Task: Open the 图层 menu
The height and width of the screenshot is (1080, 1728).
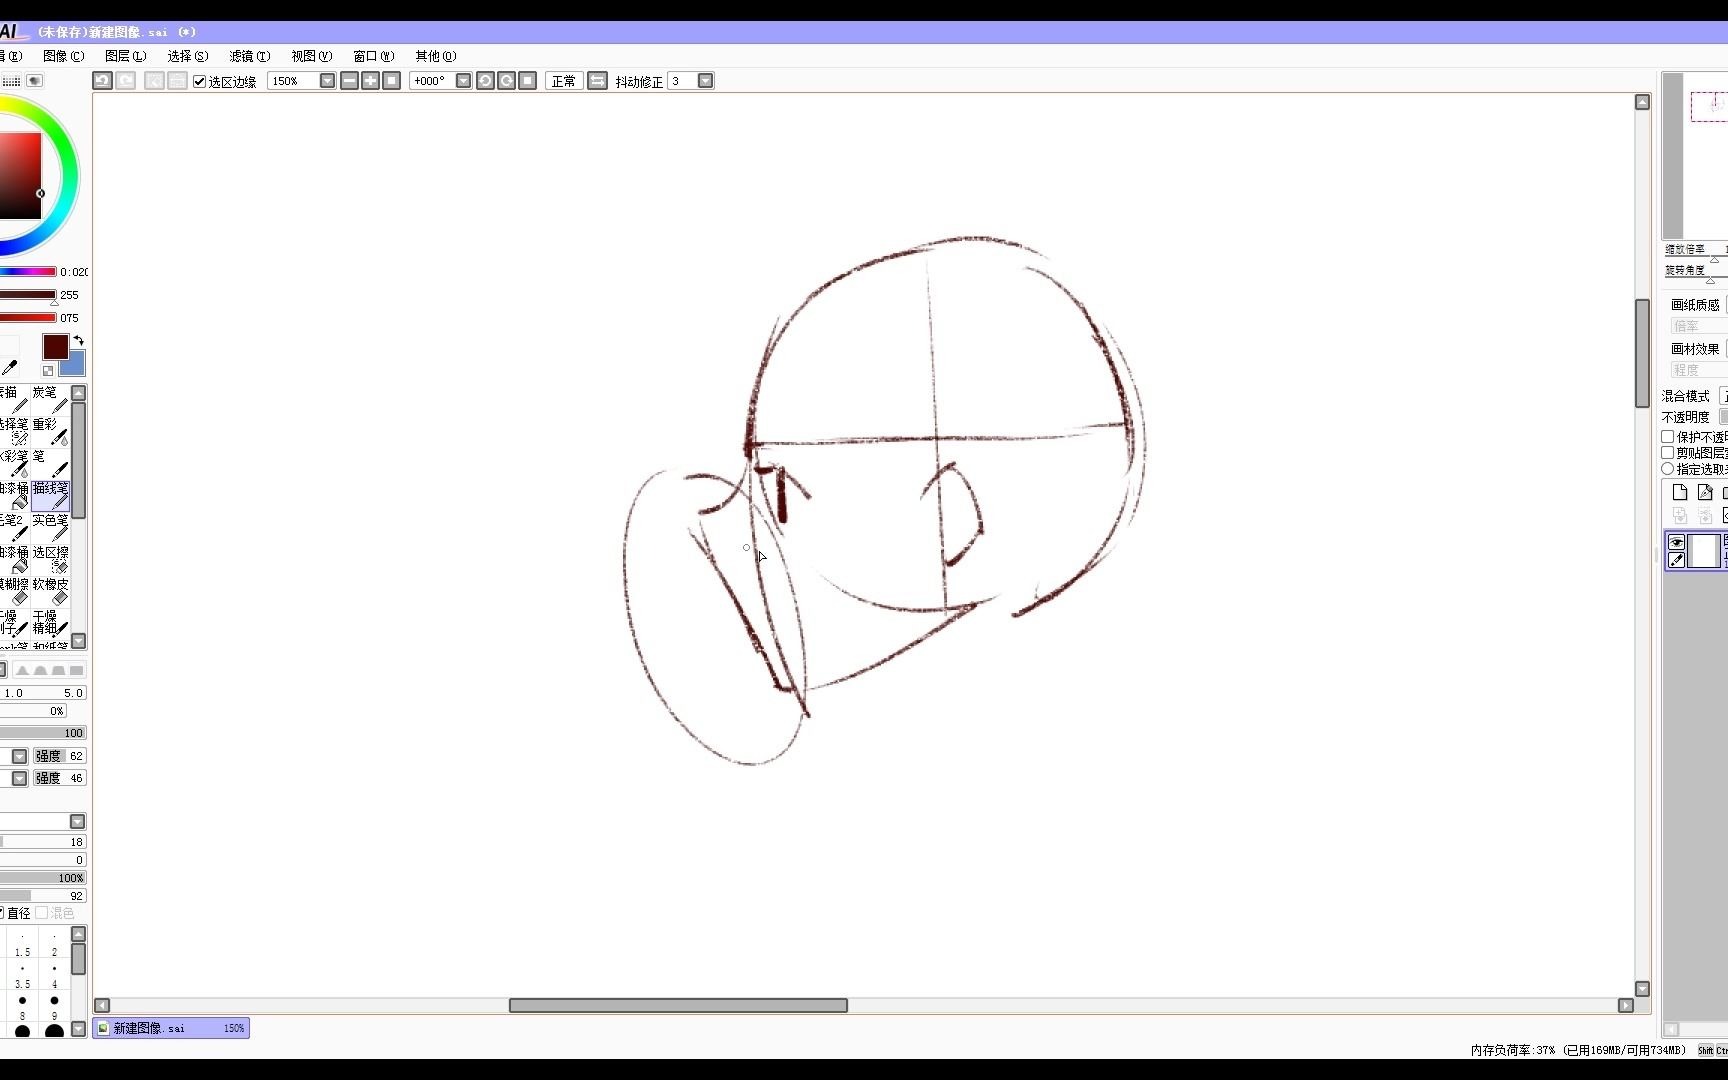Action: click(x=125, y=56)
